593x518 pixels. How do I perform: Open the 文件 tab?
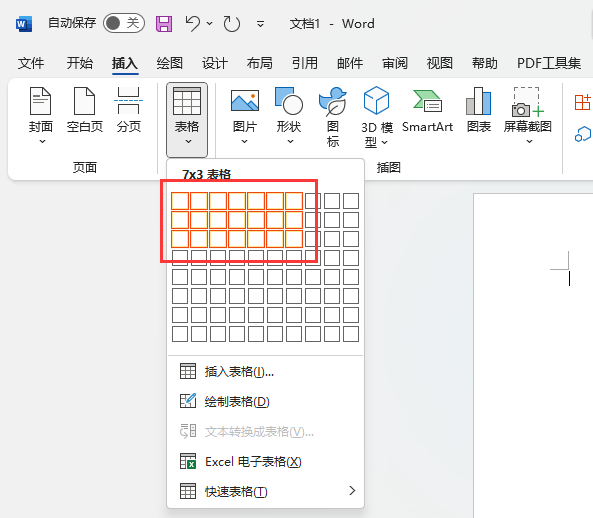tap(31, 63)
